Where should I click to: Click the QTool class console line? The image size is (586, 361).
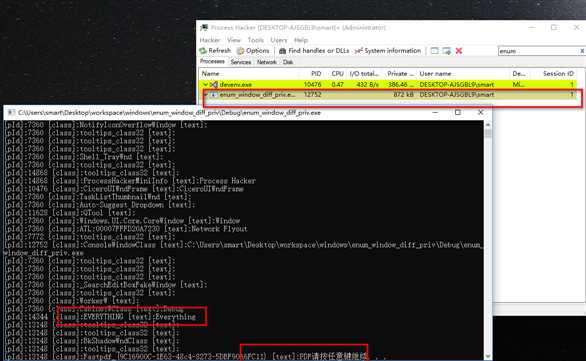coord(70,213)
